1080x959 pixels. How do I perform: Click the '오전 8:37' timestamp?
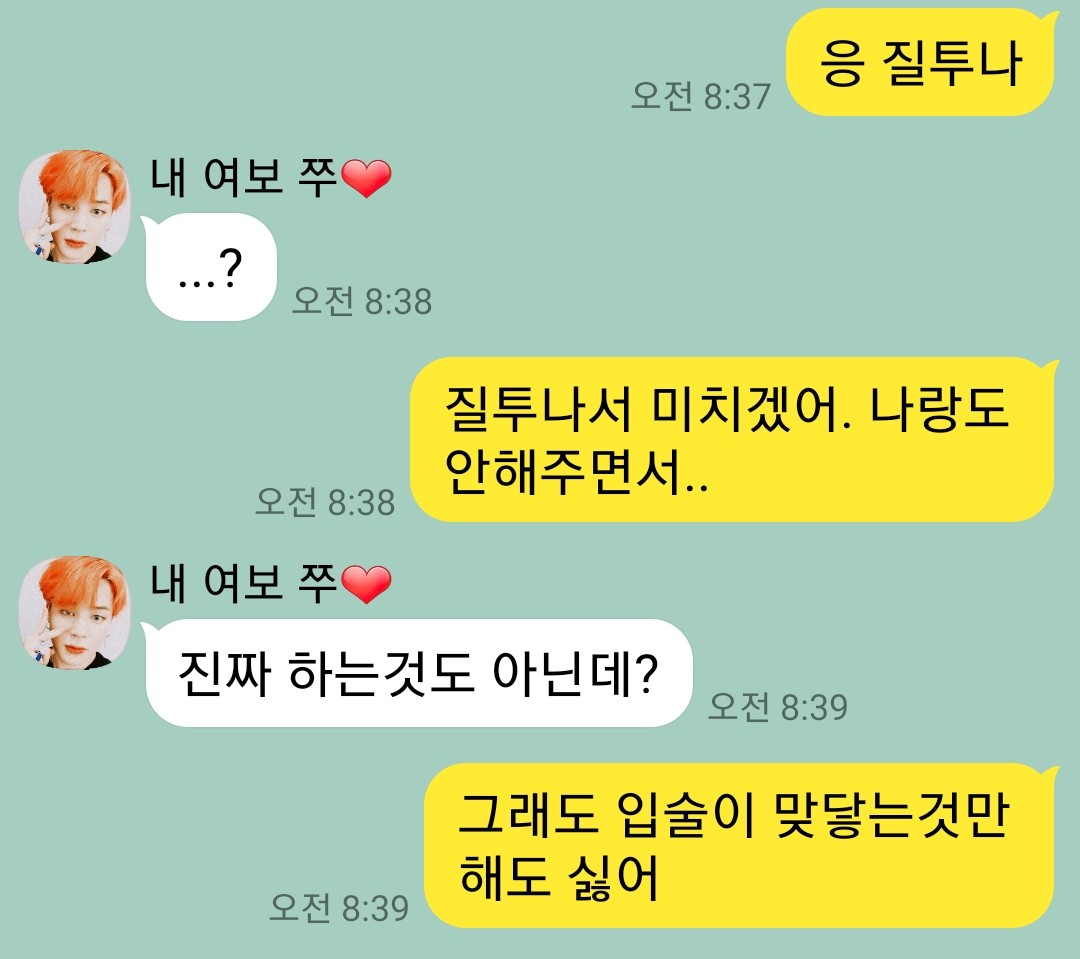click(x=700, y=96)
